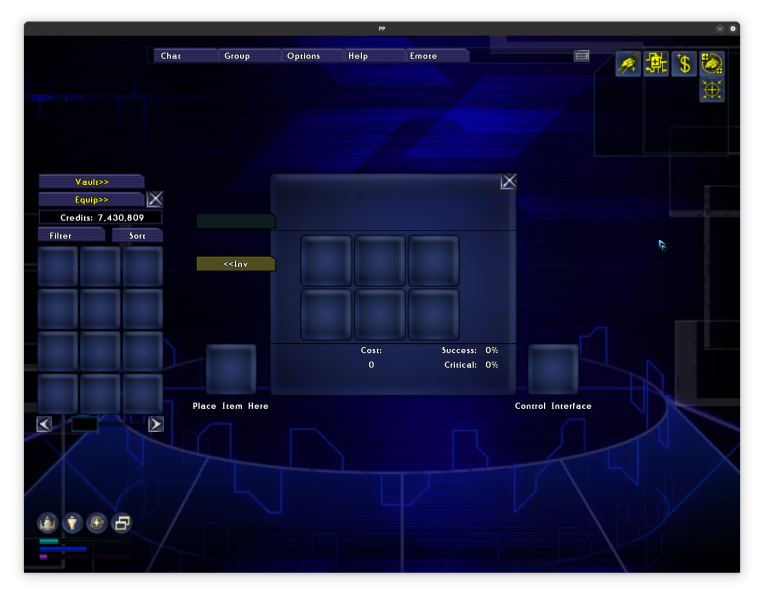Click the glowing star round icon
Screen dimensions: 764x599
(x=97, y=523)
